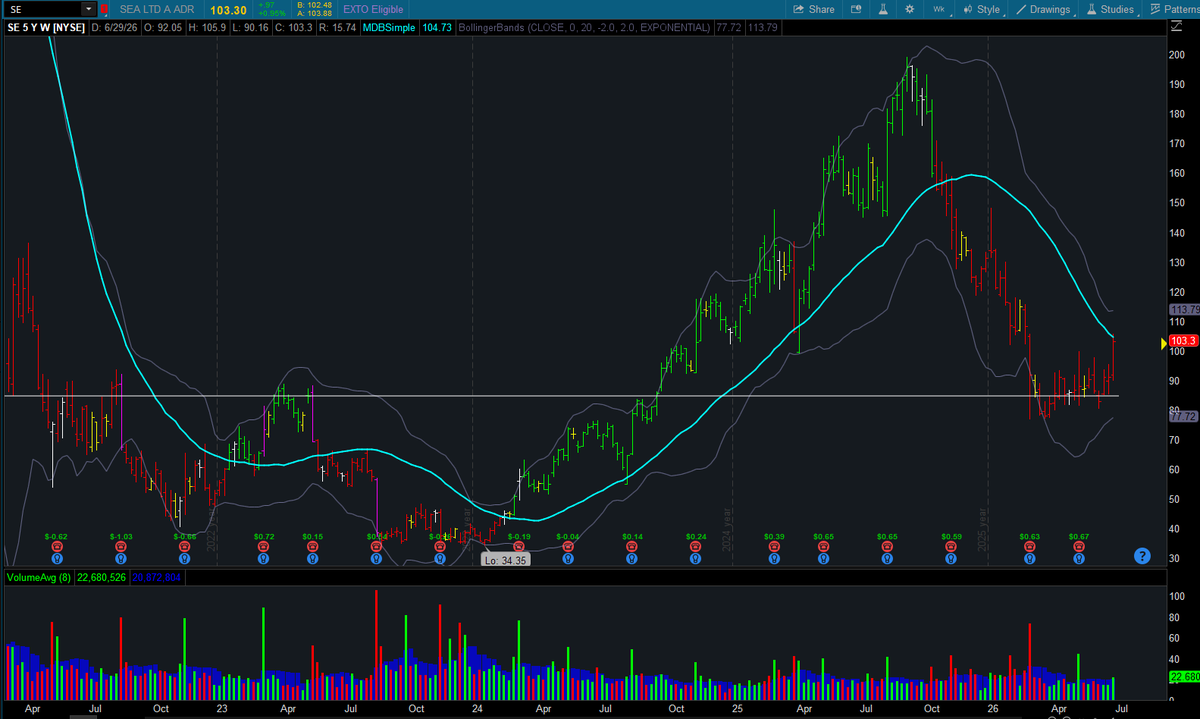Open the flask icon next to the gear
Image resolution: width=1200 pixels, height=719 pixels.
click(884, 9)
